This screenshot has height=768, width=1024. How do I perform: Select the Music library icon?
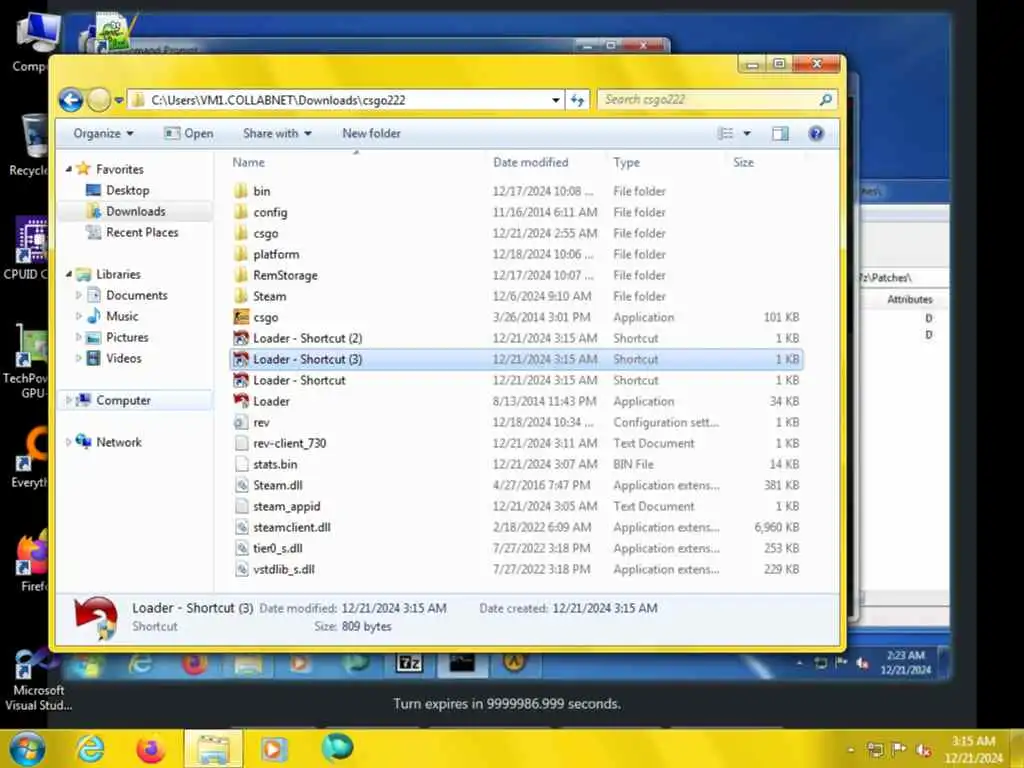pos(94,316)
